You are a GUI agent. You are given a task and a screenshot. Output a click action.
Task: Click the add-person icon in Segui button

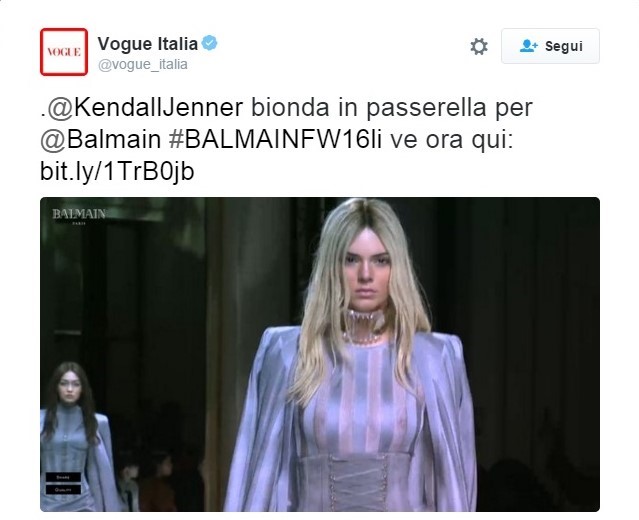529,46
